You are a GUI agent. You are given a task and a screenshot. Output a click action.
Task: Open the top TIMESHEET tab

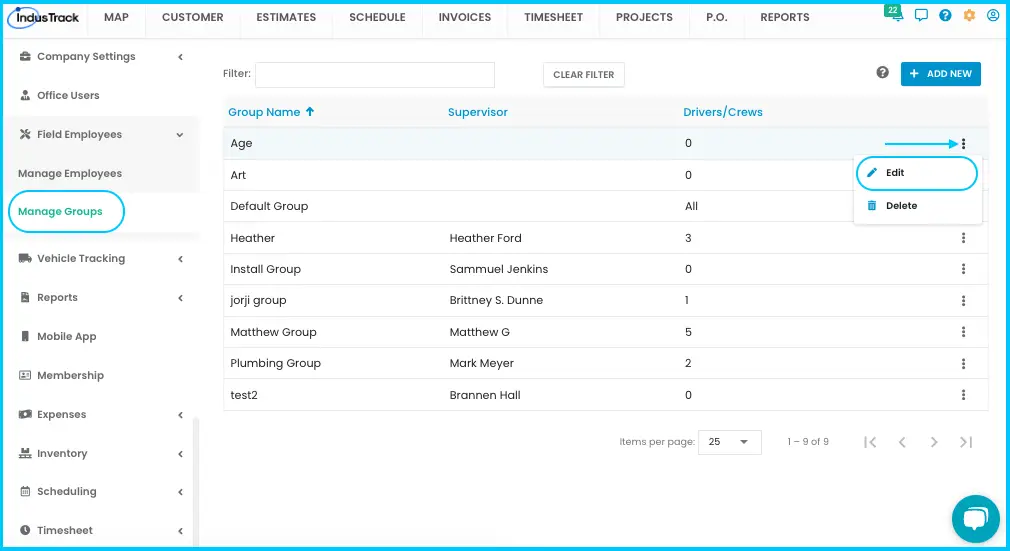point(553,17)
